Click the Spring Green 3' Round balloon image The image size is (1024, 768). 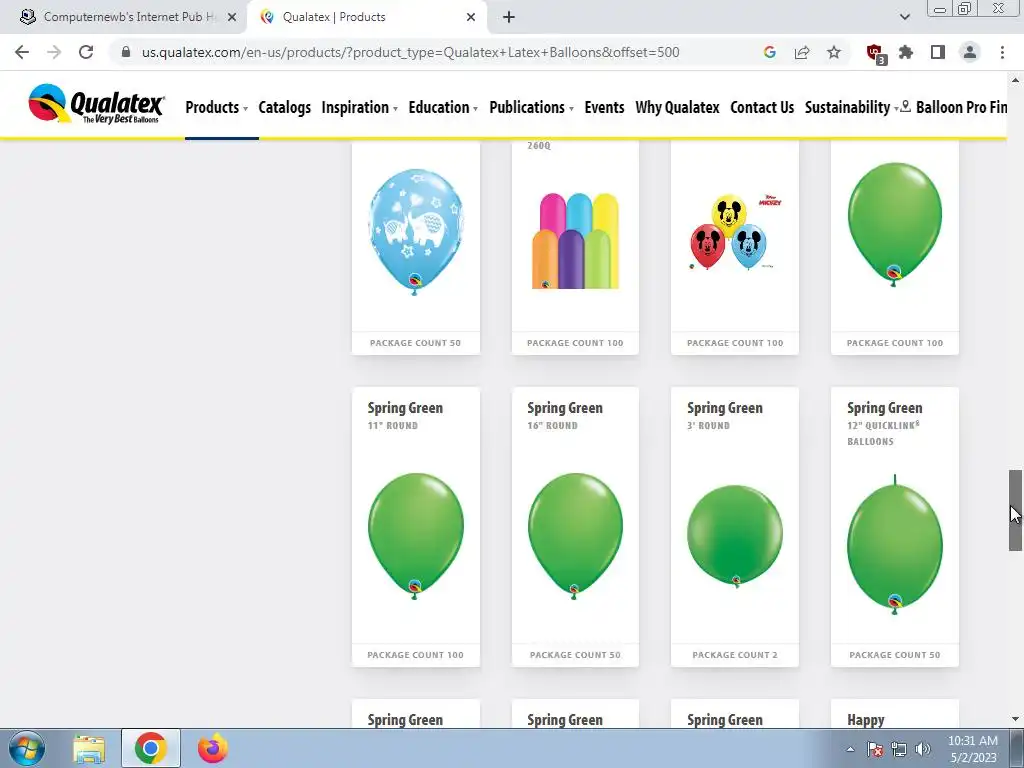click(735, 536)
